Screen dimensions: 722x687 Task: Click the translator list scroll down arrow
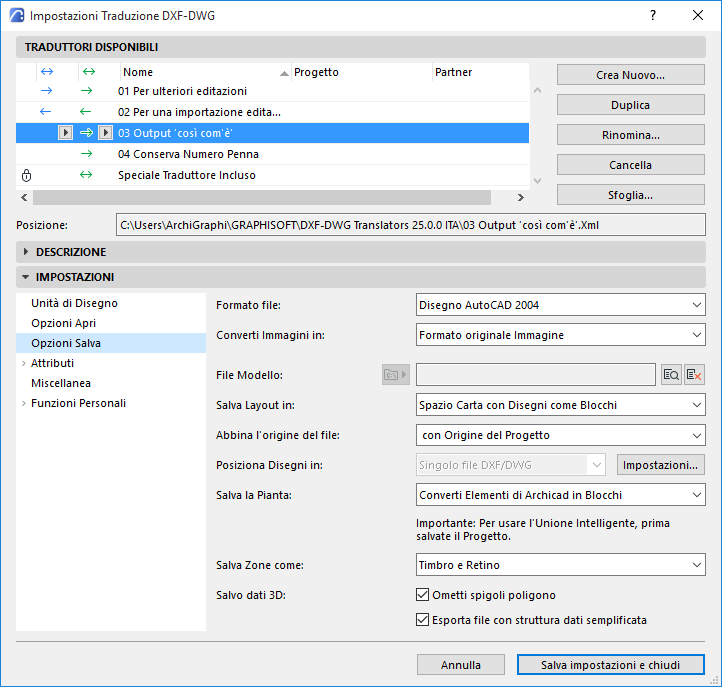point(537,180)
